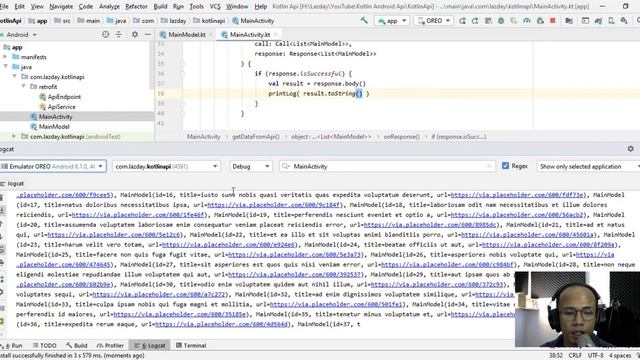Viewport: 640px width, 360px height.
Task: Select MainModel in project tree
Action: pyautogui.click(x=54, y=127)
